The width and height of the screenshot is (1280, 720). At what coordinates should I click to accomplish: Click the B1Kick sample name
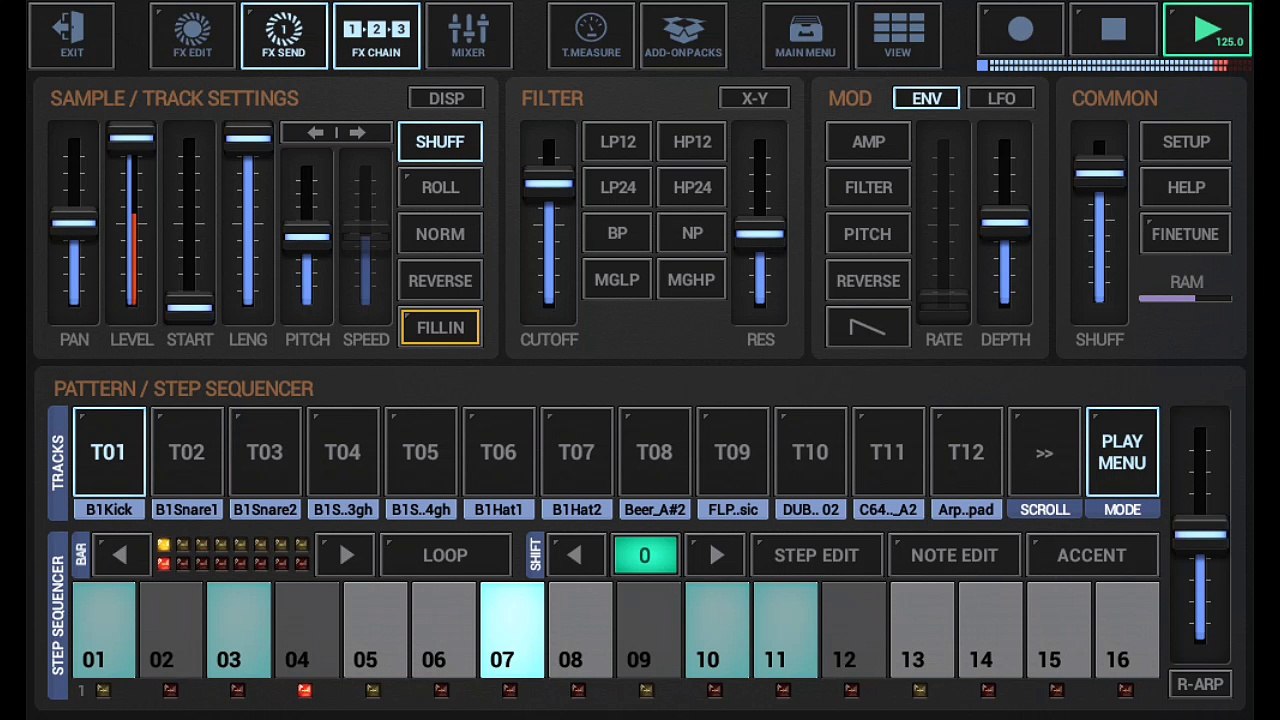[109, 510]
